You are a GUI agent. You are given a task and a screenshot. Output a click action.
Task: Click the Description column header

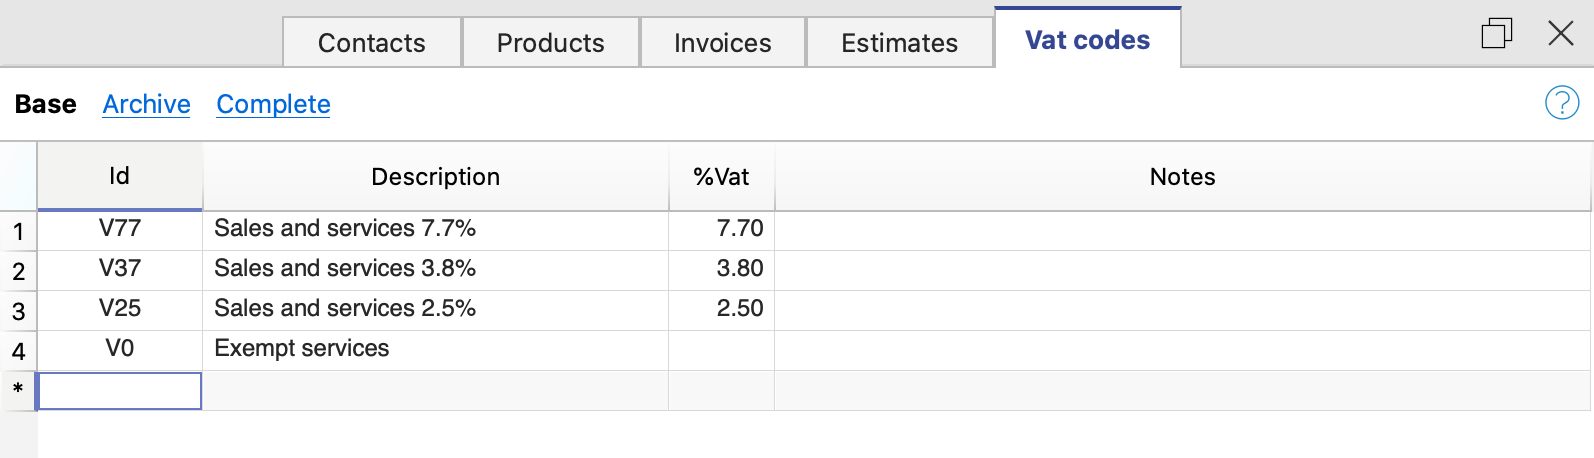435,177
